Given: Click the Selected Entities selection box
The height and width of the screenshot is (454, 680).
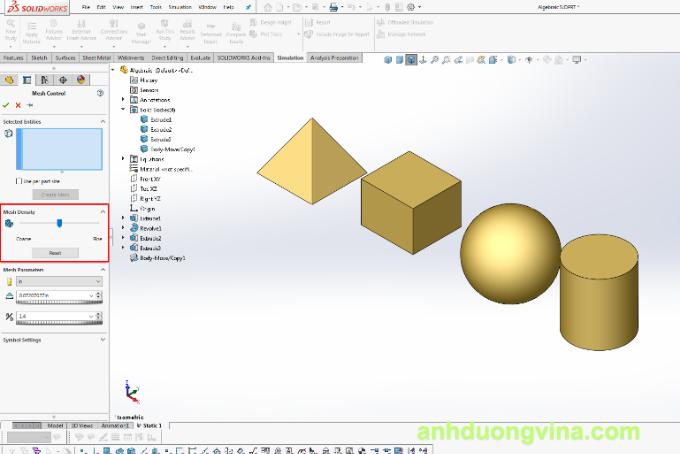Looking at the screenshot, I should pos(60,149).
